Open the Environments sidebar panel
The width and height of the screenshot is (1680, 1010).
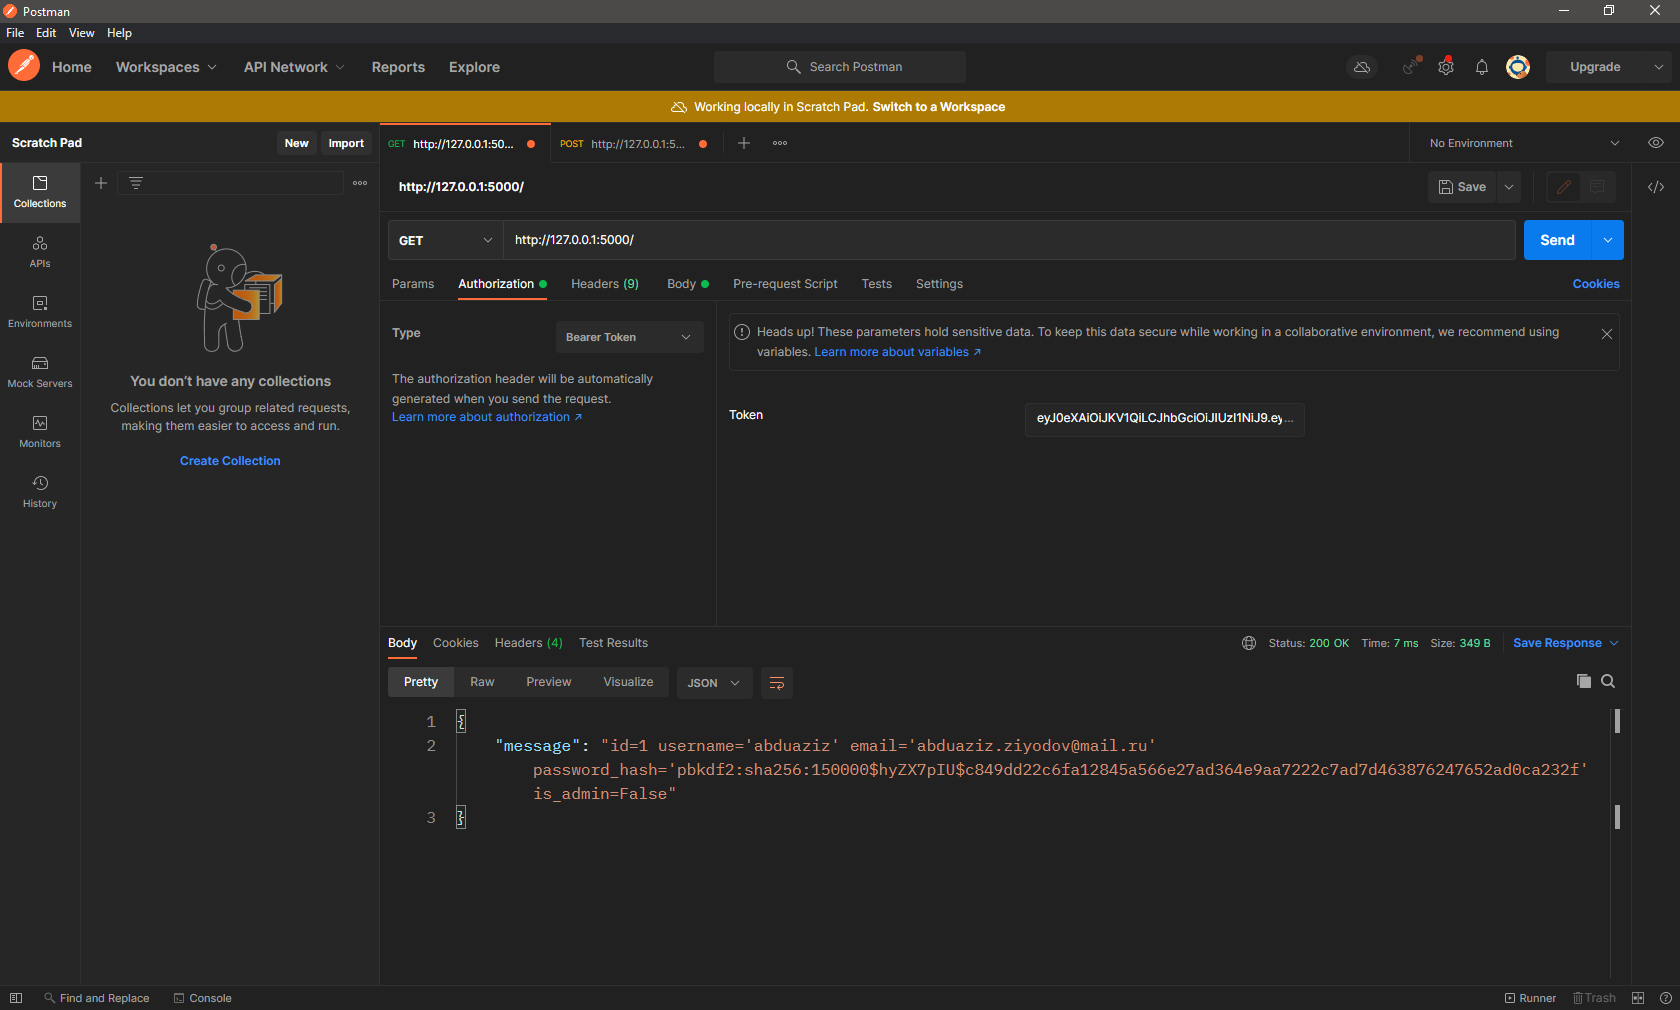[40, 312]
